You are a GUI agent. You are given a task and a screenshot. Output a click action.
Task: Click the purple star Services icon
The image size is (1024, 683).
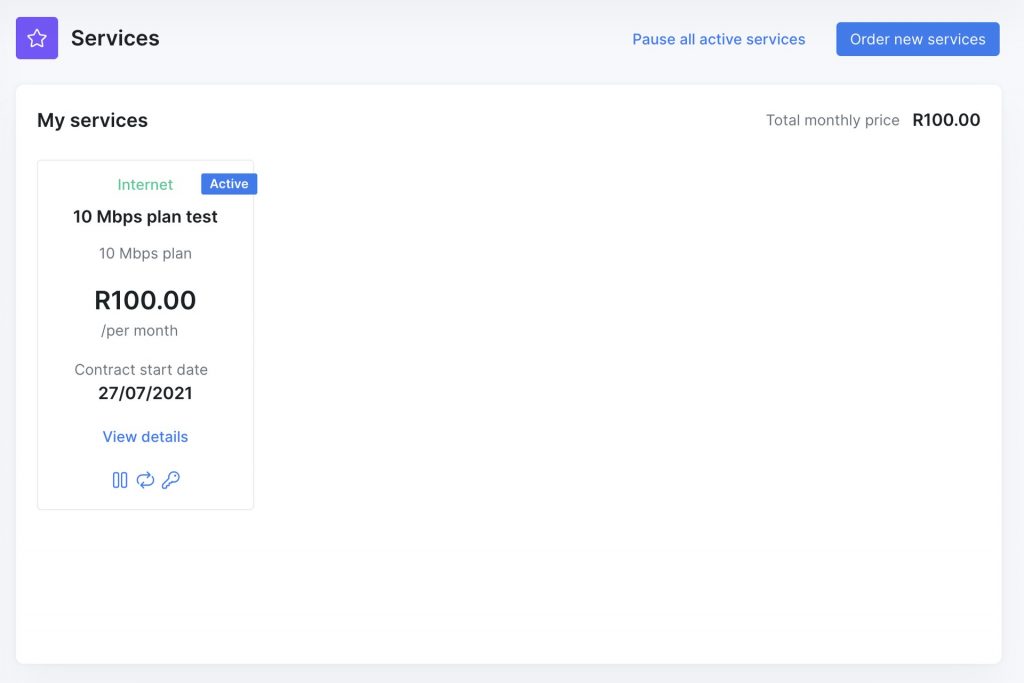click(37, 38)
